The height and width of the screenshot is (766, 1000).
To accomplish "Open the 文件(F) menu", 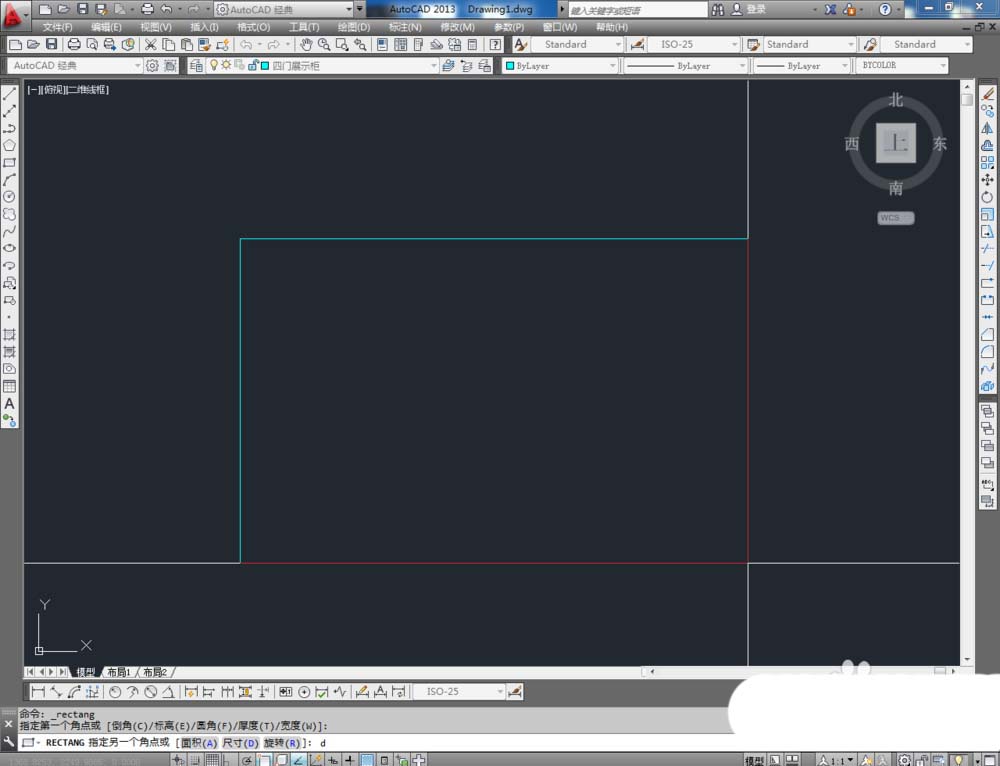I will tap(57, 27).
